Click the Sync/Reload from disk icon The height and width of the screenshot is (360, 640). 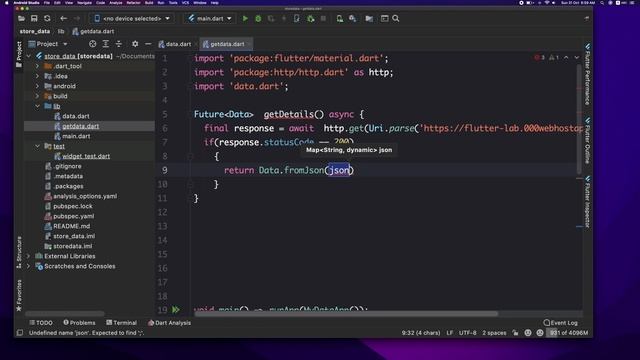coord(47,18)
